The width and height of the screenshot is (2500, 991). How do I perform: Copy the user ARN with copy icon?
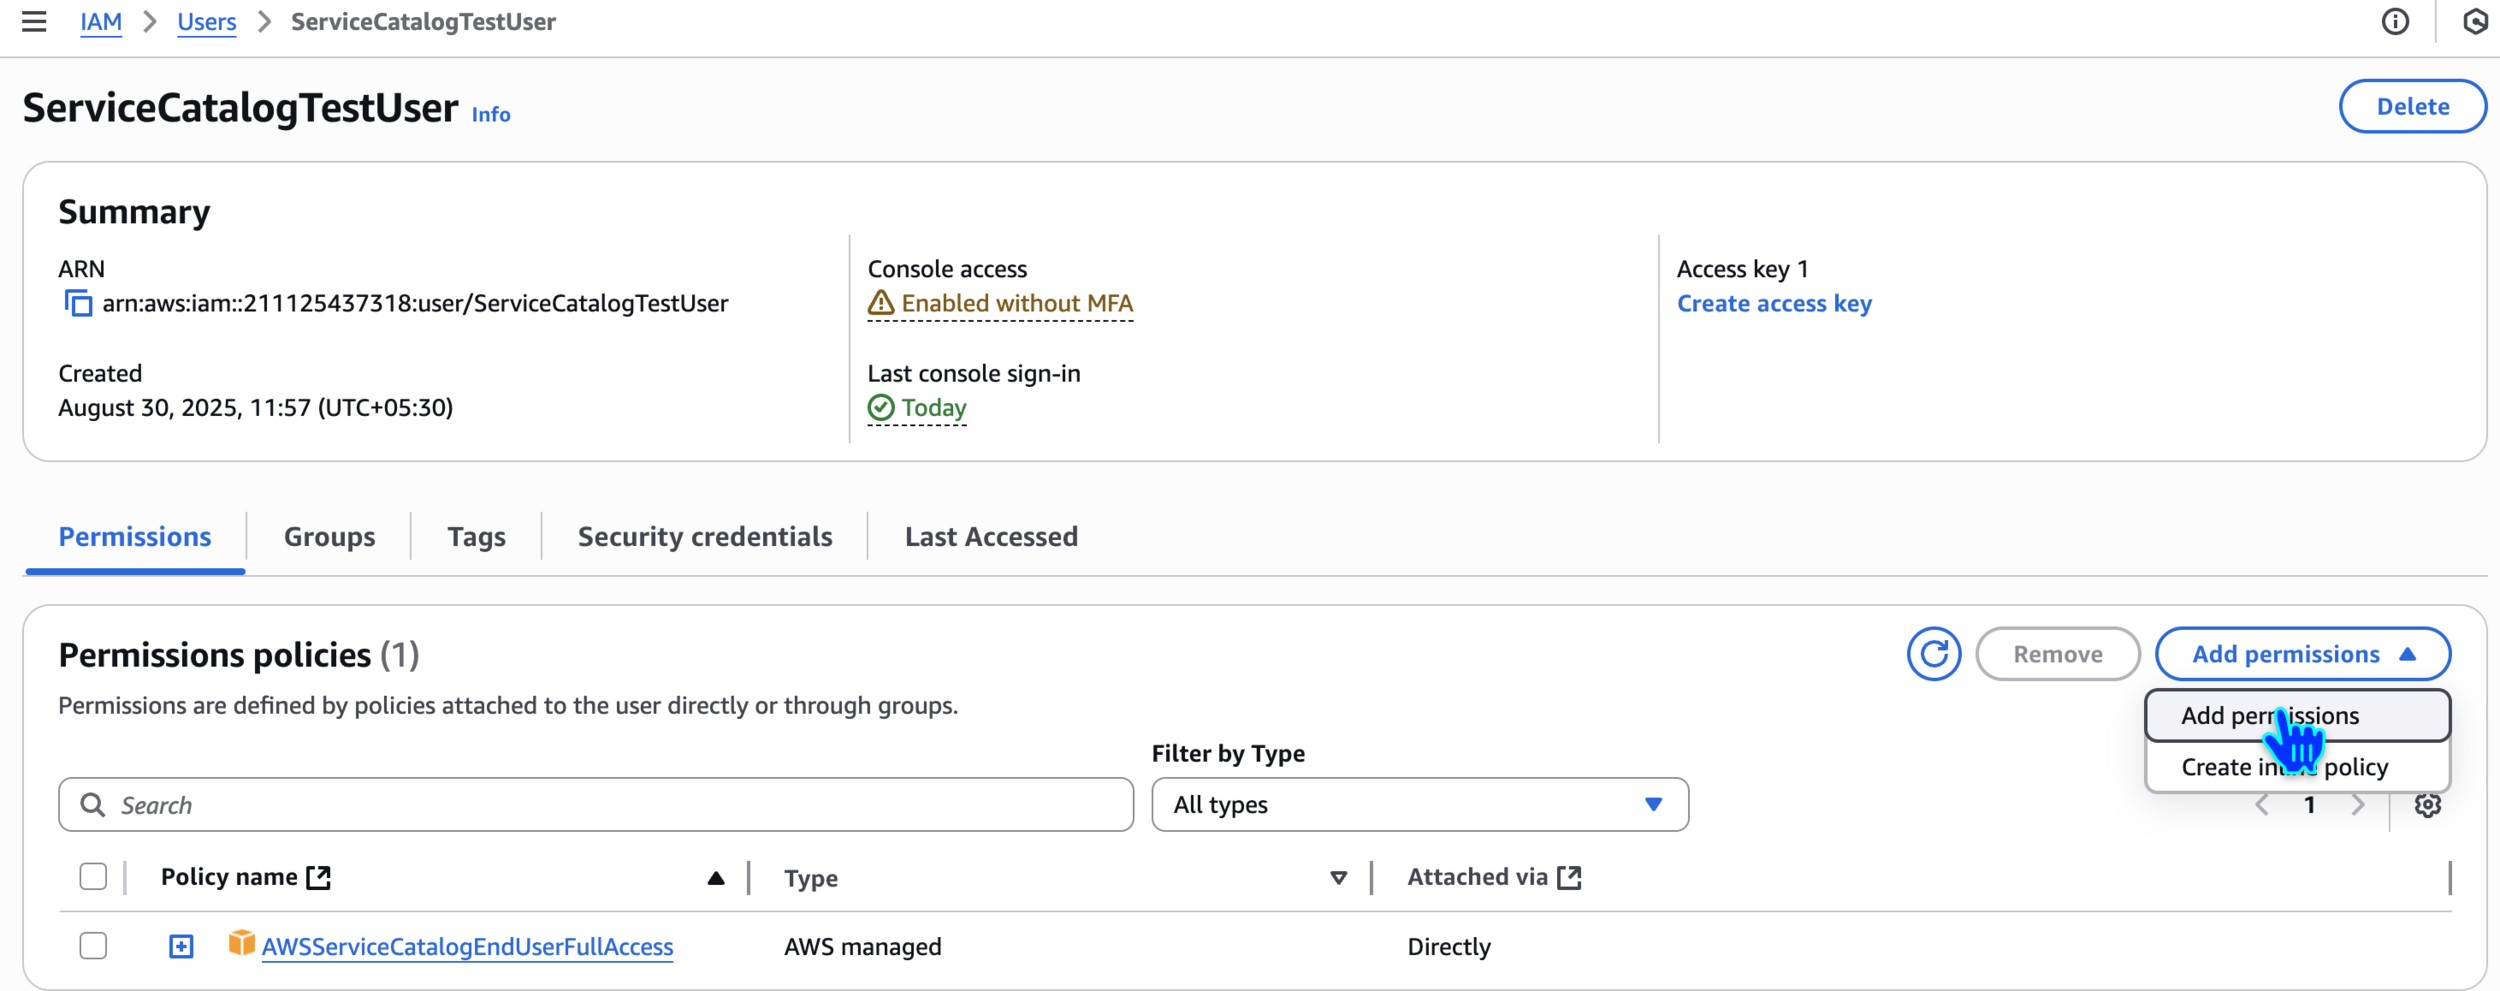[x=78, y=303]
